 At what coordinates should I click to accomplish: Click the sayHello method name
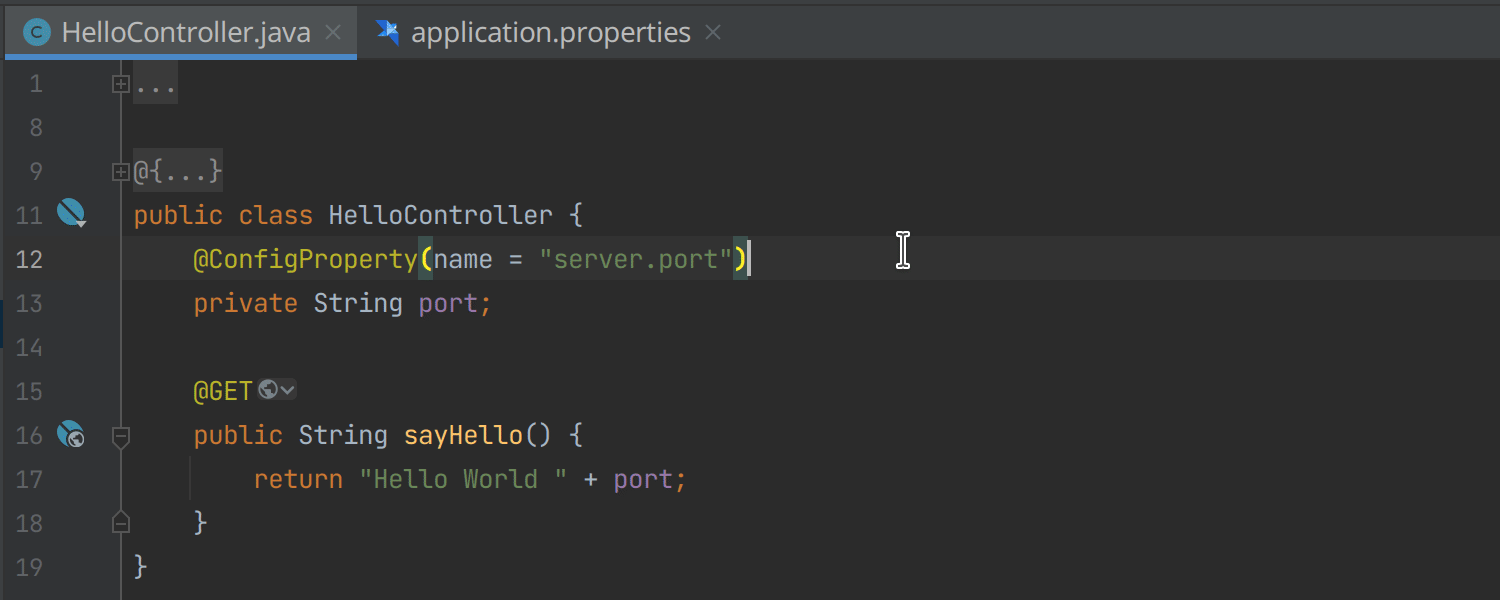pos(462,435)
